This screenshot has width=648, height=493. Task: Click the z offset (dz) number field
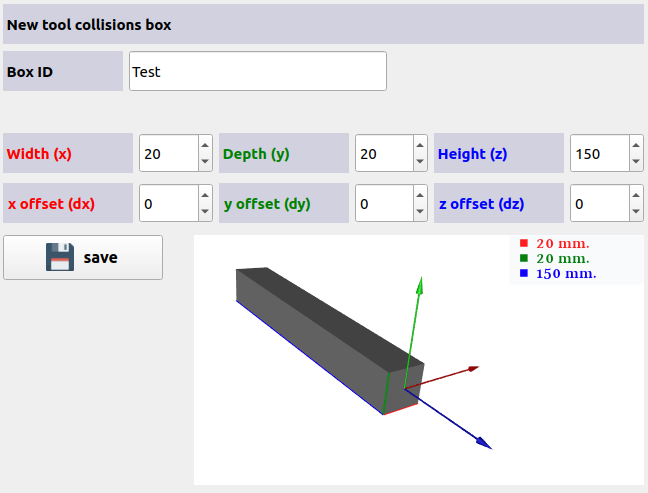click(x=600, y=203)
